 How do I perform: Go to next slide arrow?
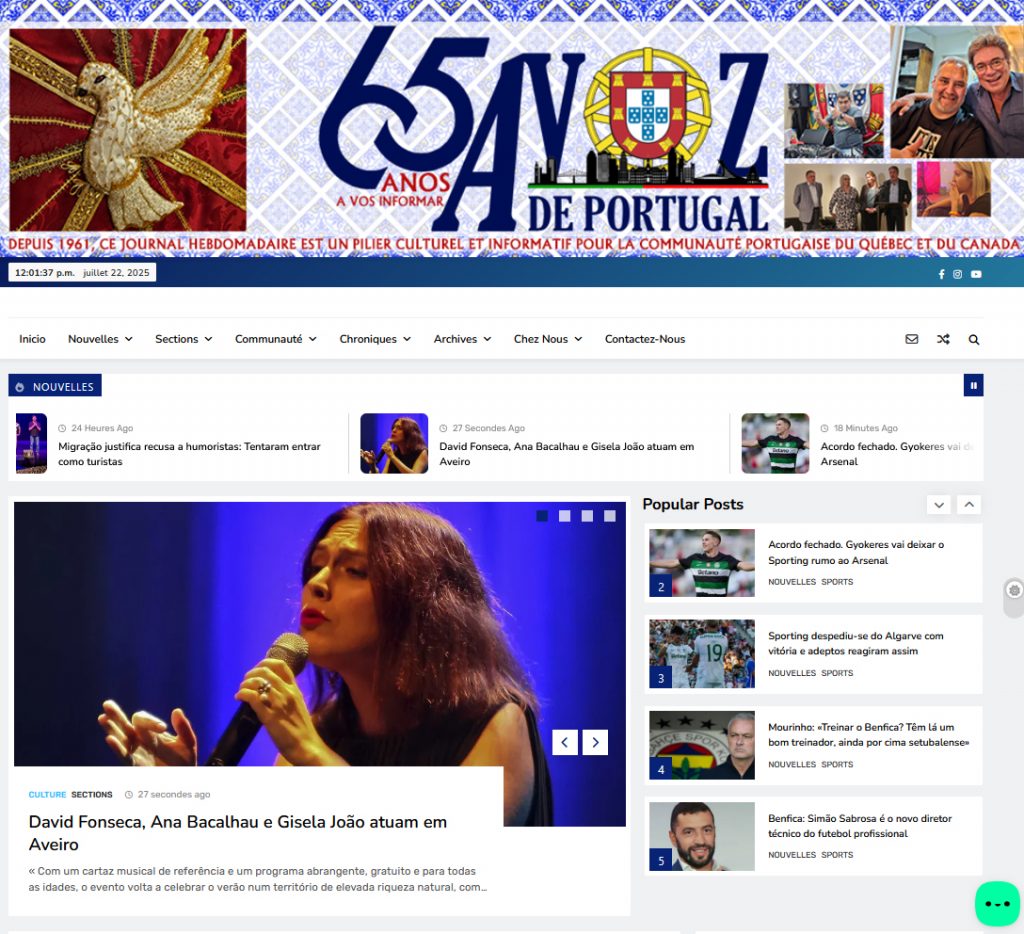595,742
